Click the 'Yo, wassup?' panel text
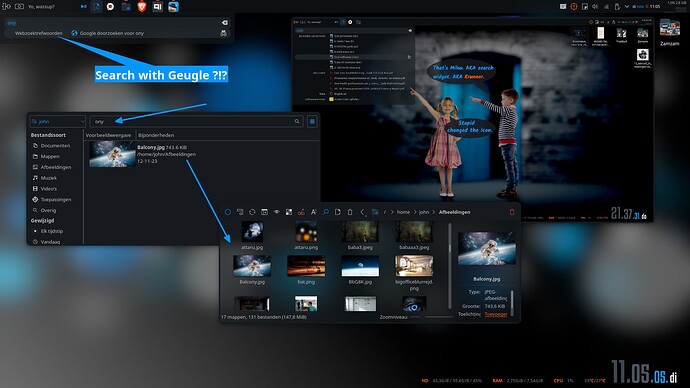 coord(42,7)
